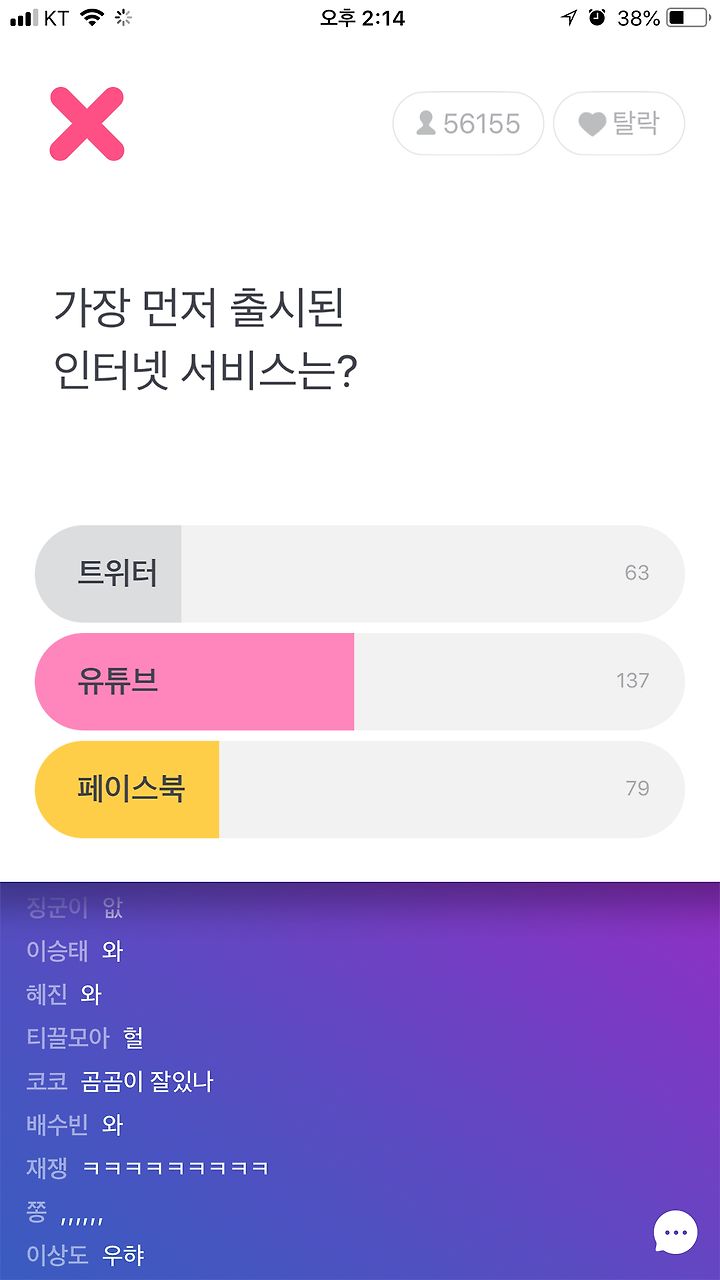Tap the alarm clock status icon
This screenshot has width=720, height=1280.
click(598, 17)
